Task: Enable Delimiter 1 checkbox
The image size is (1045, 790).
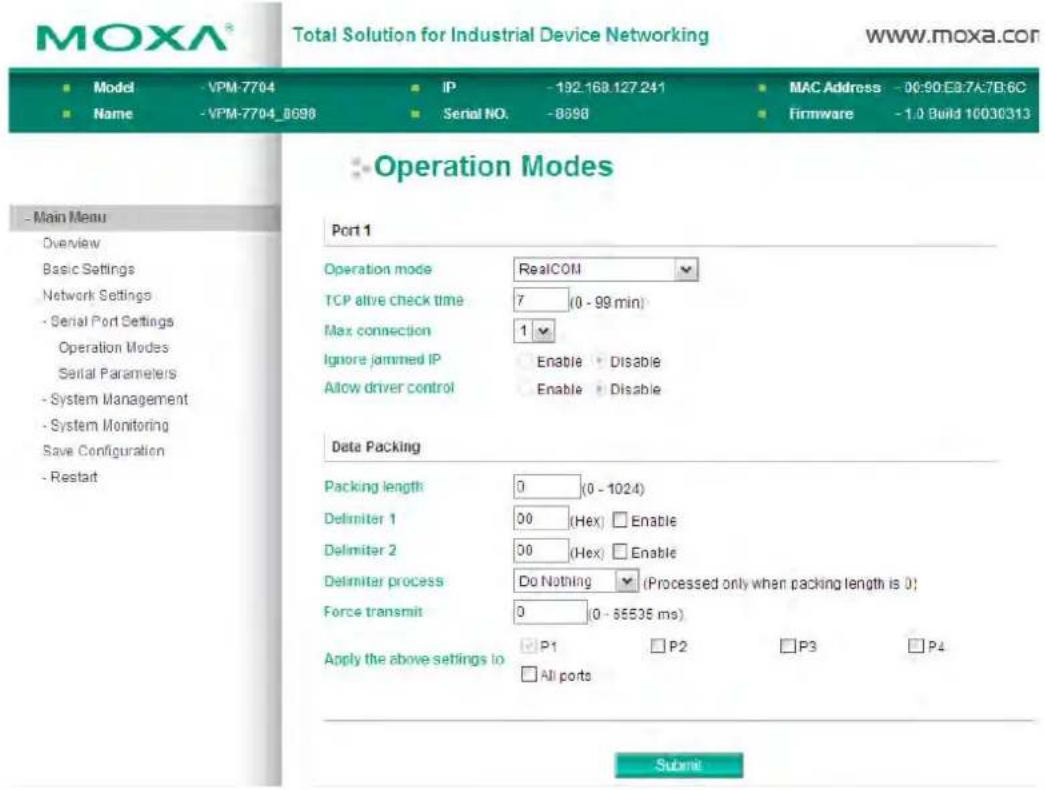Action: click(x=620, y=520)
